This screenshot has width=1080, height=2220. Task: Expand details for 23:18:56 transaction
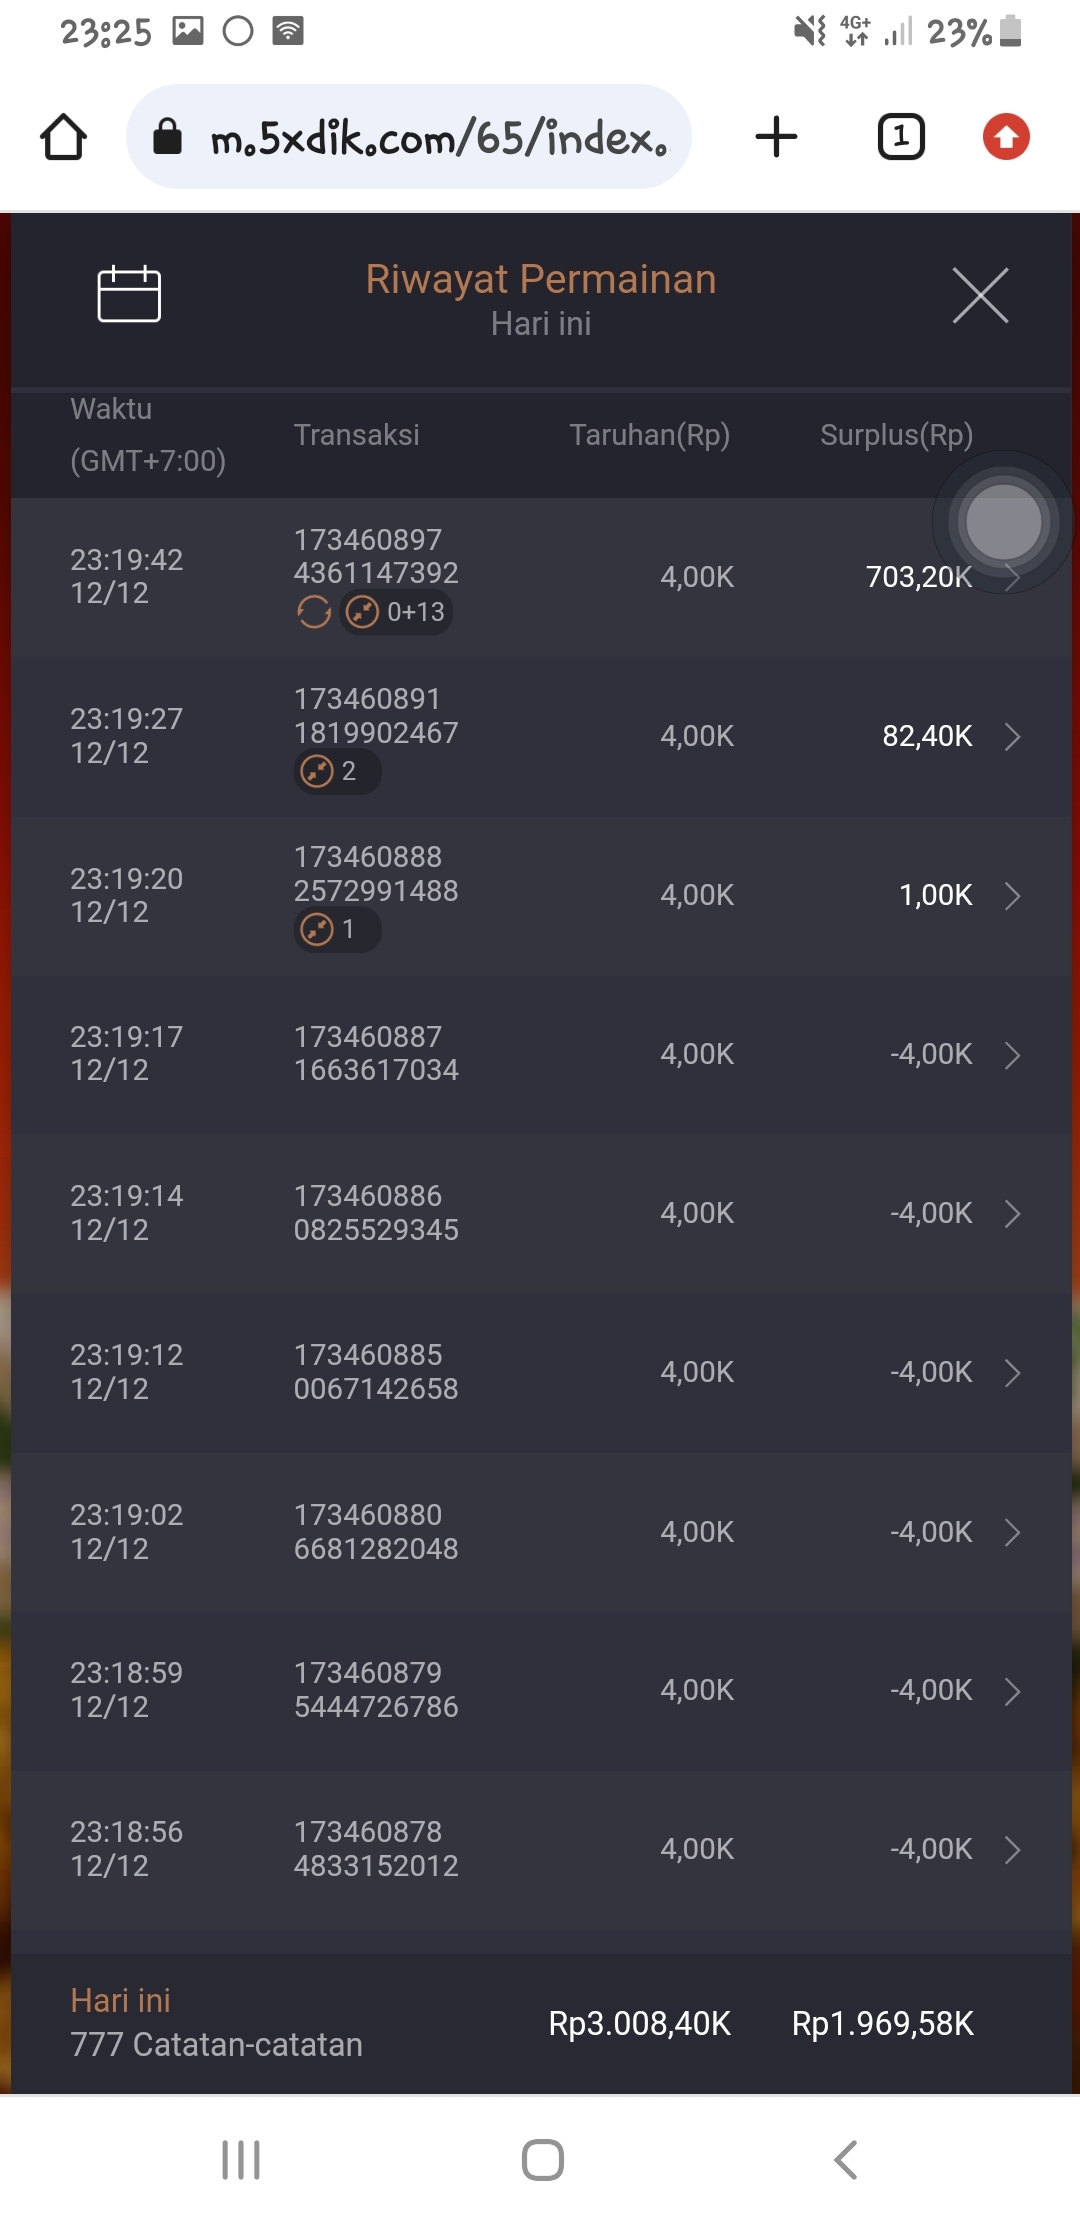point(1012,1850)
